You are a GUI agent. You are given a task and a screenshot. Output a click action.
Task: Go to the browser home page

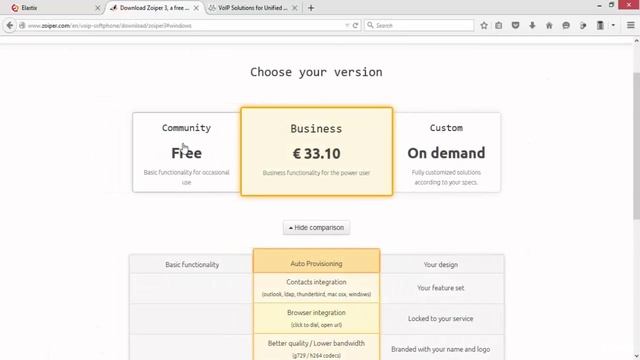coord(549,25)
